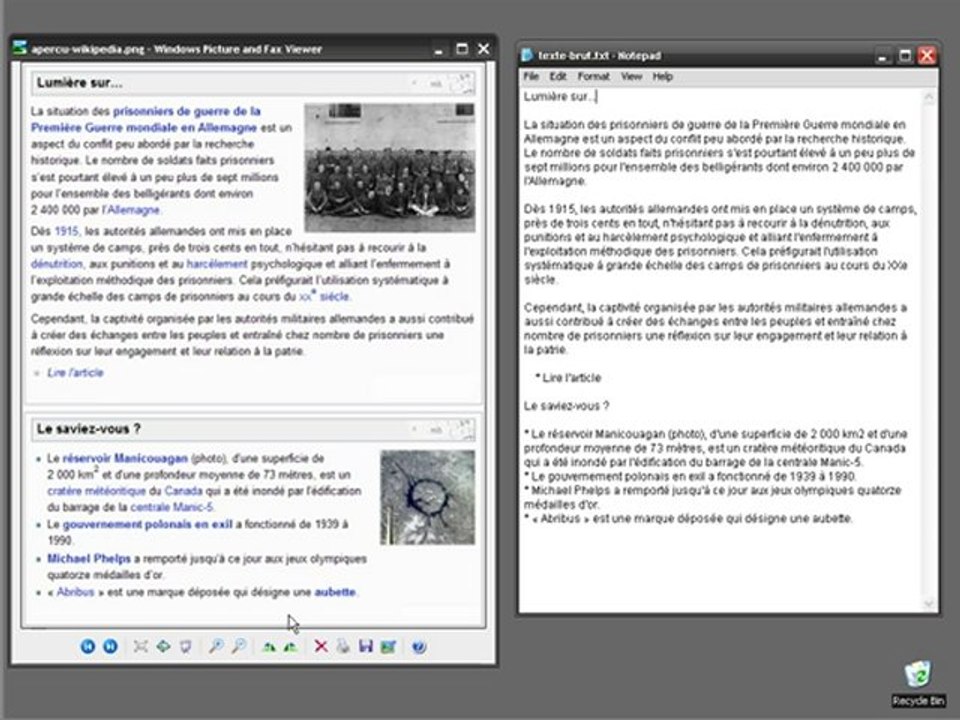Click 'Lire l'article' in the Picture Viewer
The height and width of the screenshot is (720, 960).
click(x=75, y=372)
